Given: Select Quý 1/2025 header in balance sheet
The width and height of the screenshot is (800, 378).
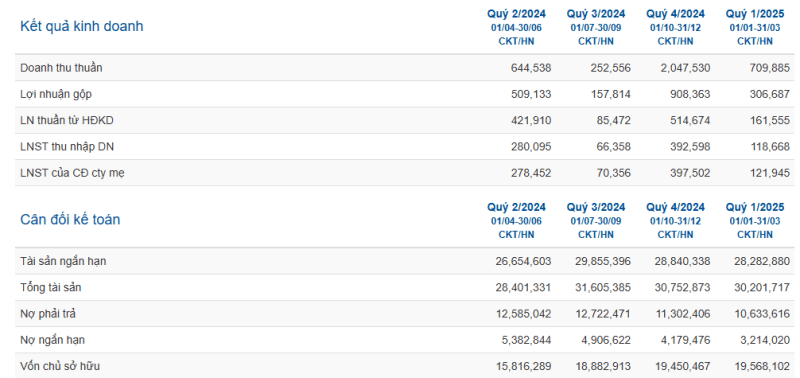Looking at the screenshot, I should click(x=755, y=207).
